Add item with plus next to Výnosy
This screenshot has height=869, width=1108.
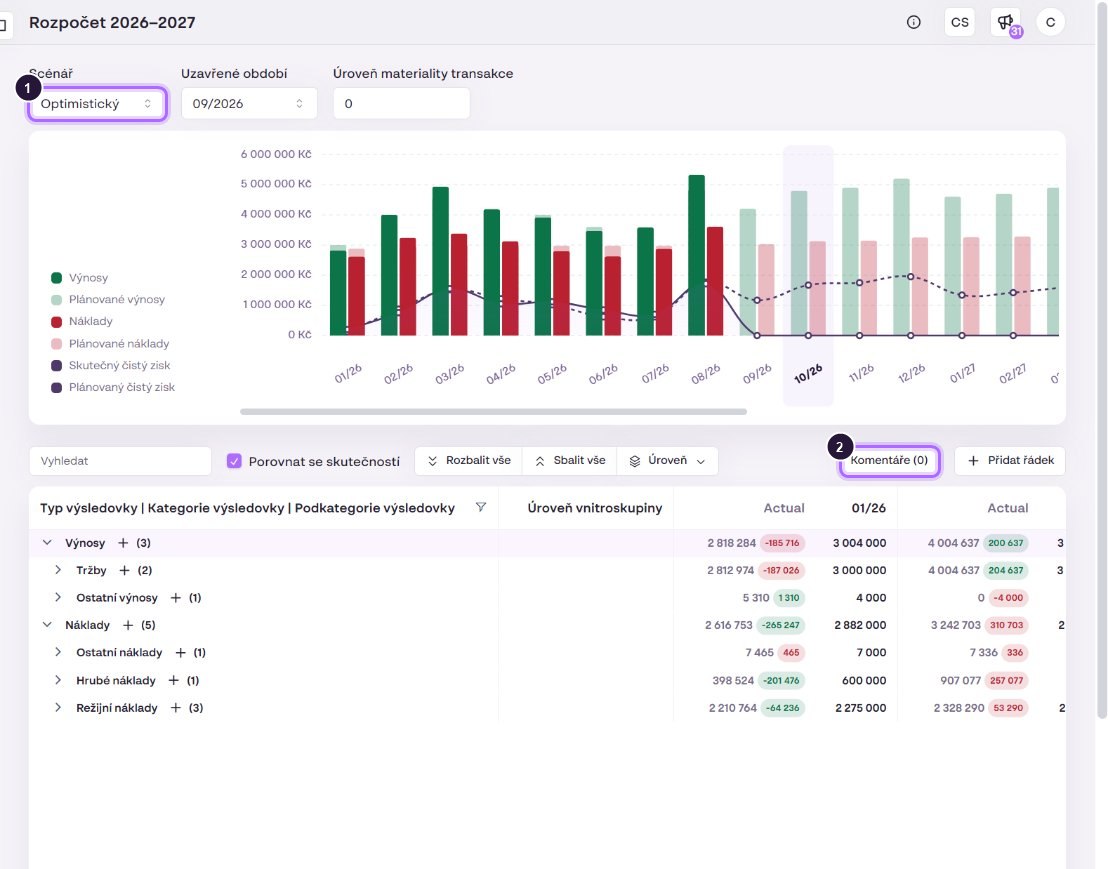(x=123, y=543)
